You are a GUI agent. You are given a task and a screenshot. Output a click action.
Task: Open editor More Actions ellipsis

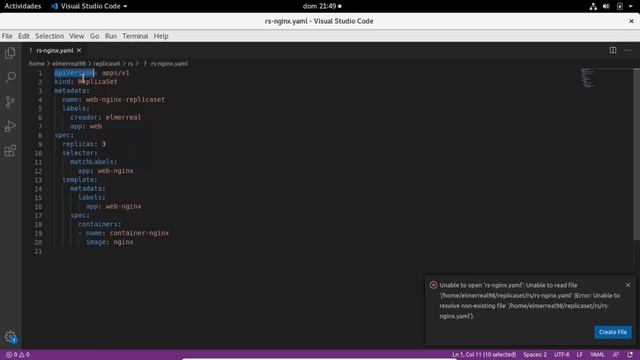click(x=628, y=50)
